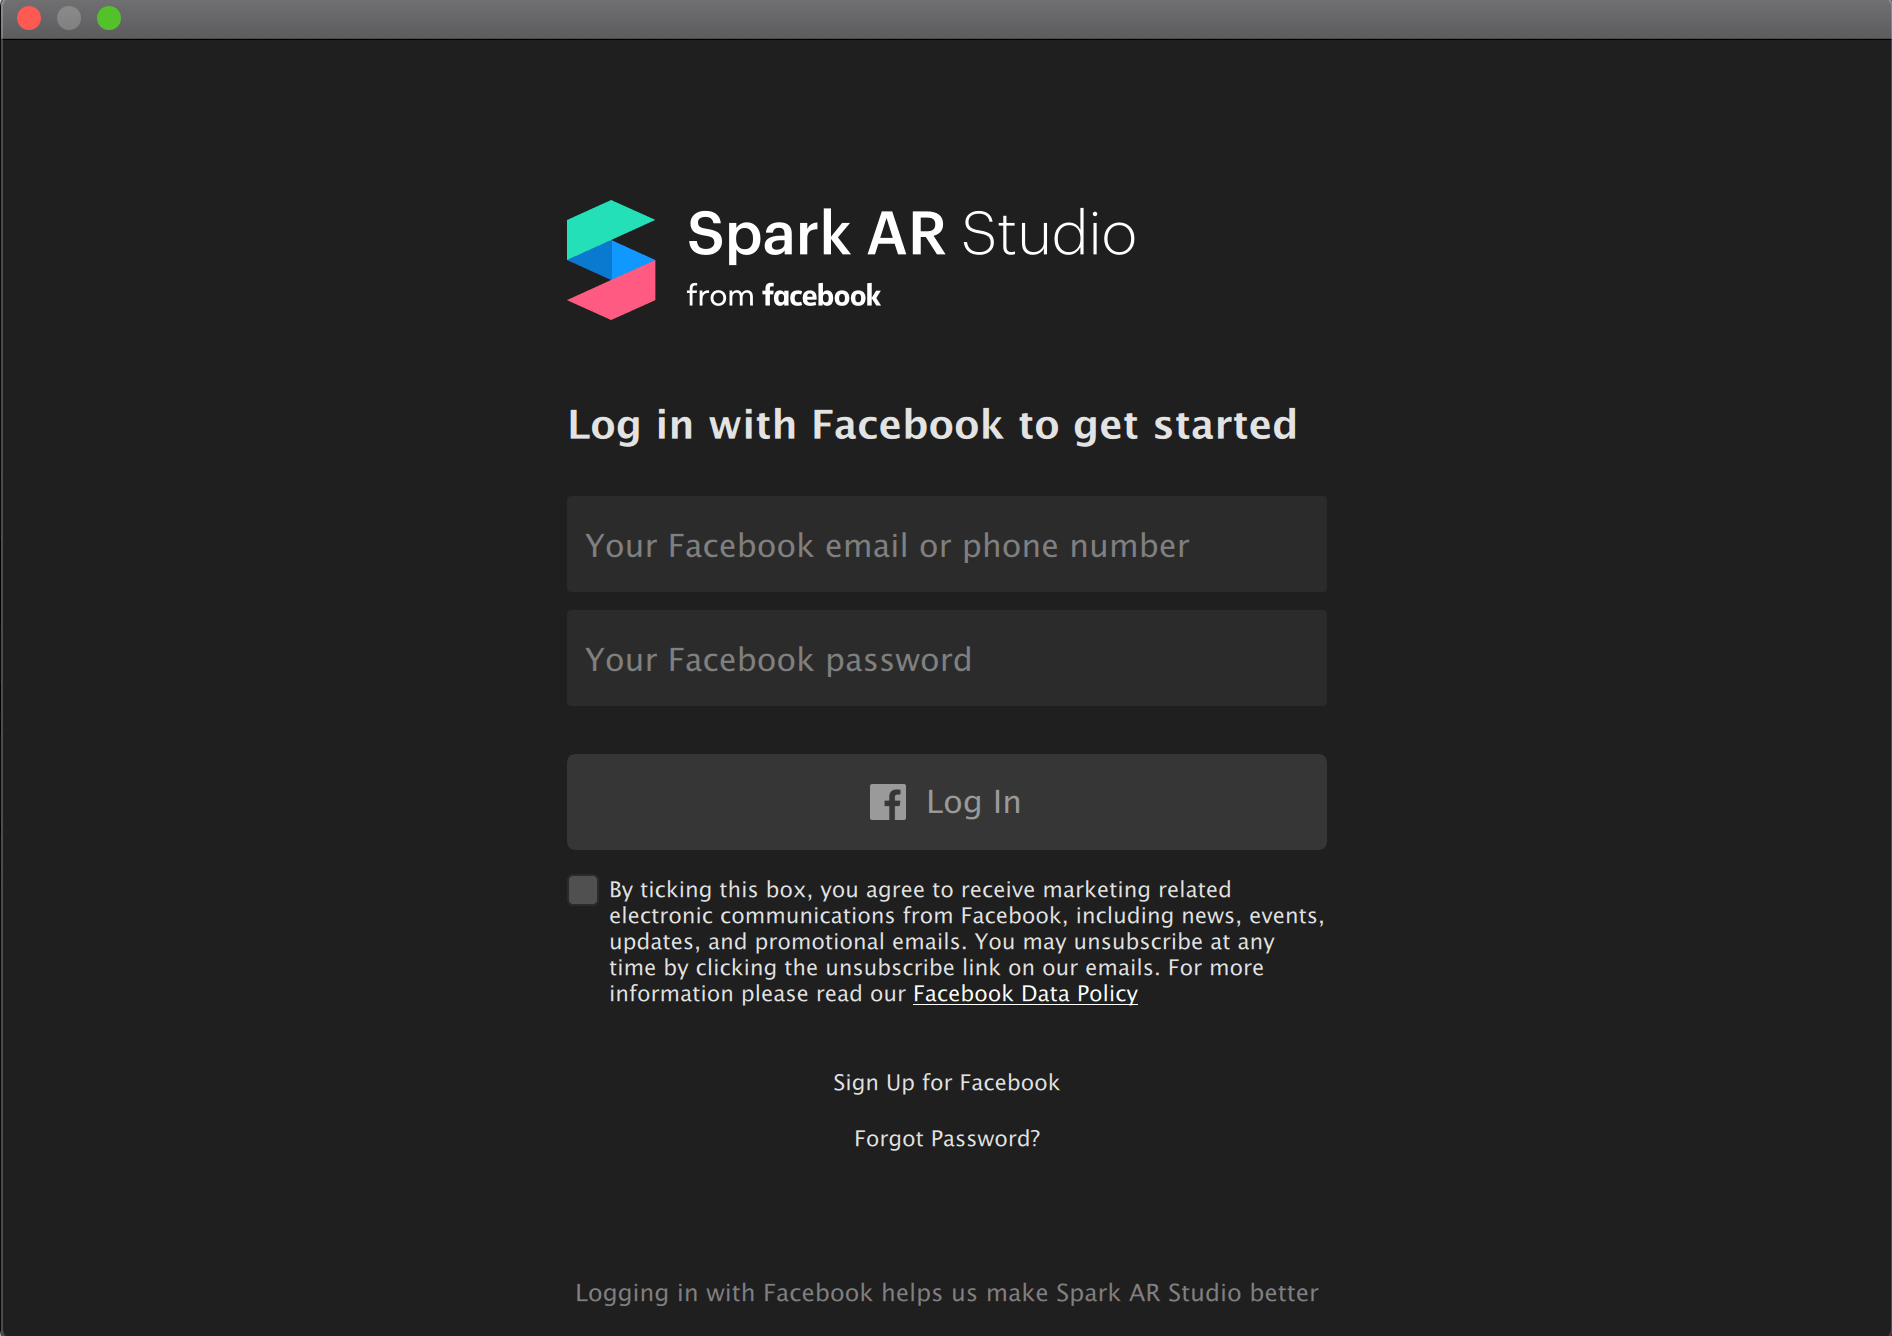
Task: Click the Spark AR colorful S logo
Action: click(611, 260)
